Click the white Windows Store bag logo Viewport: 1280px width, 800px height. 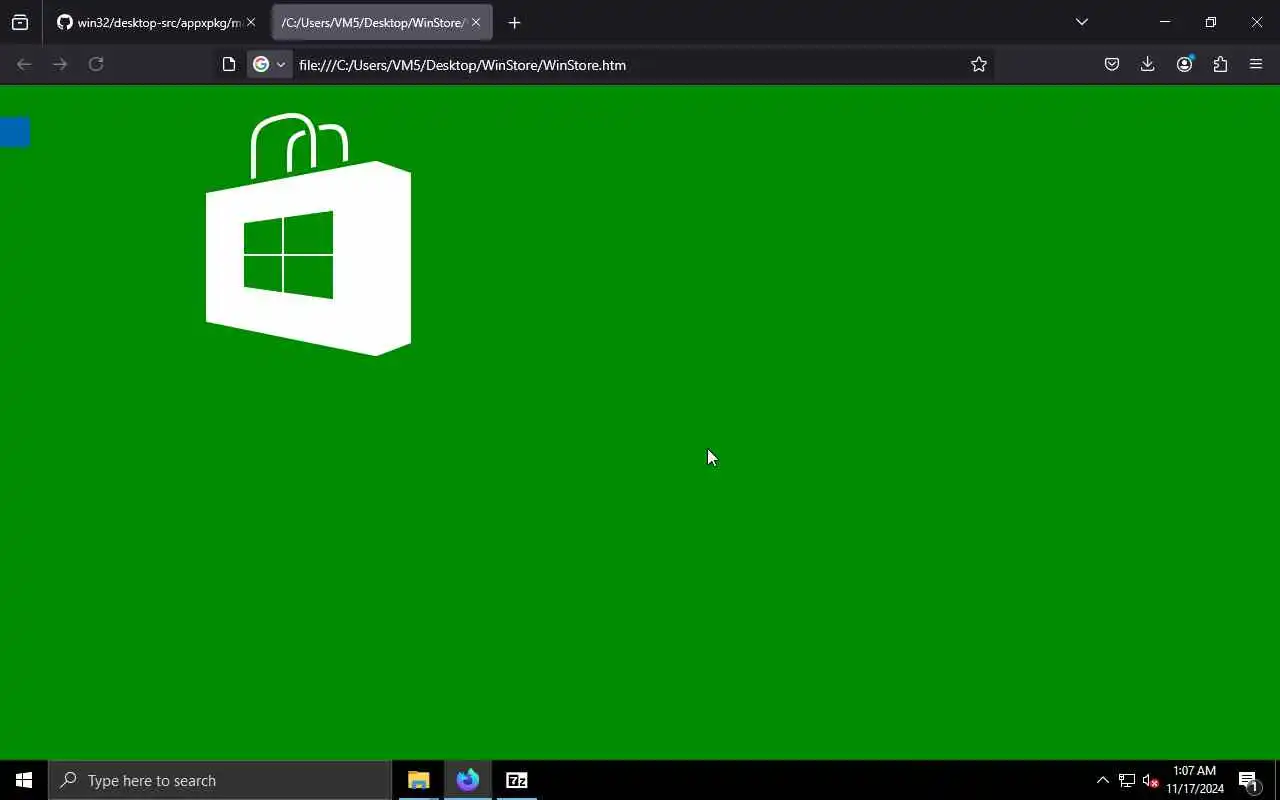308,234
